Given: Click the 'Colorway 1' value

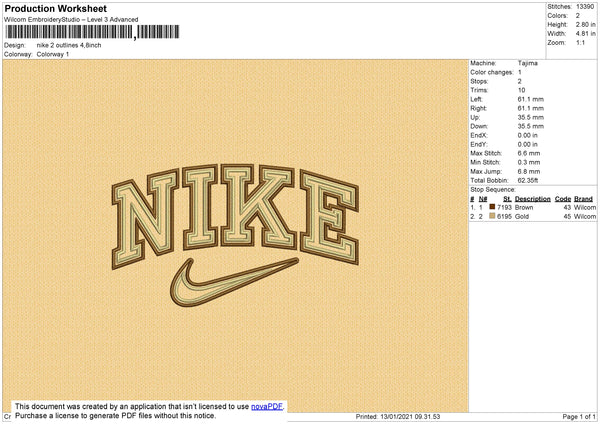Looking at the screenshot, I should point(53,54).
